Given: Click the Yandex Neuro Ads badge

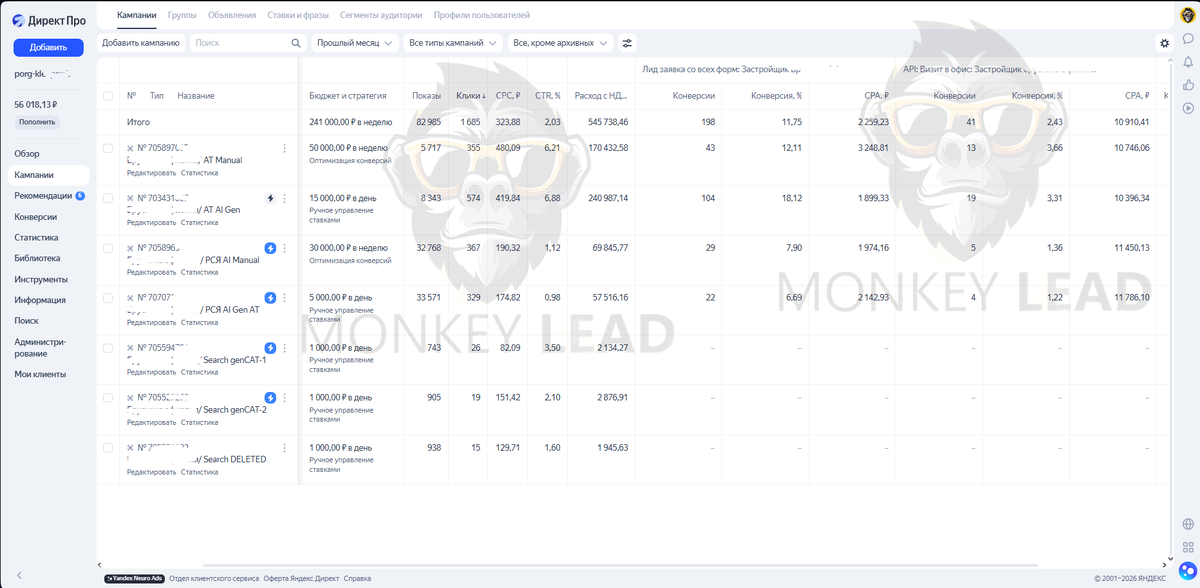Looking at the screenshot, I should pyautogui.click(x=134, y=578).
